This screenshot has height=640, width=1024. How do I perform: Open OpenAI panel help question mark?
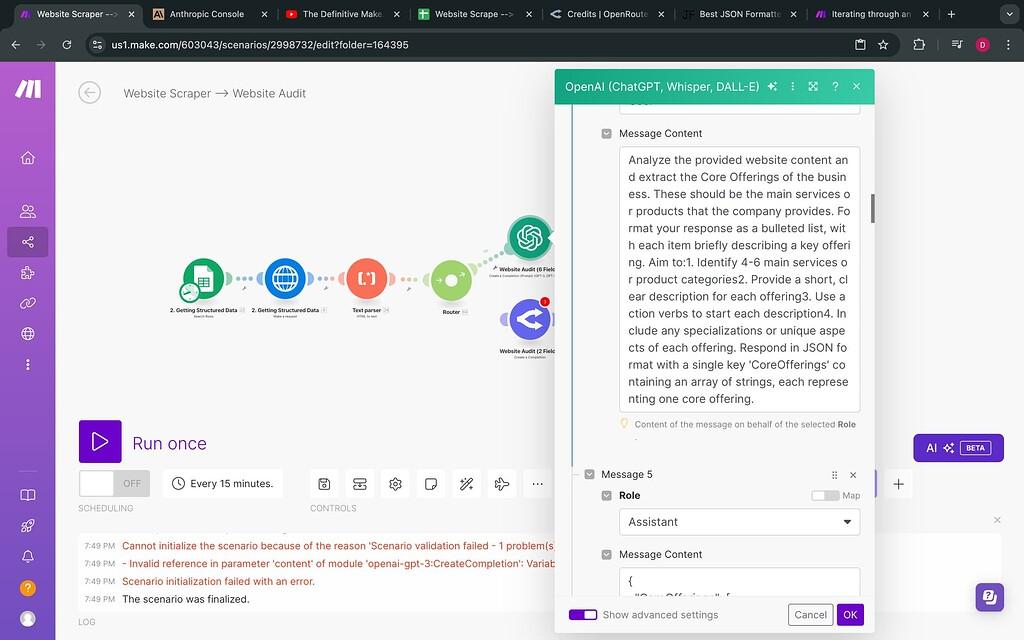(x=835, y=86)
